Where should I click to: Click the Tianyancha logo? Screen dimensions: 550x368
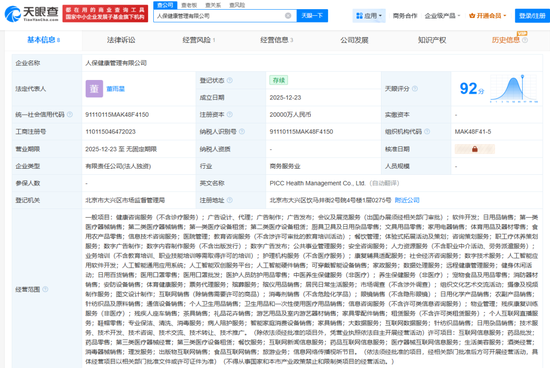pos(31,13)
